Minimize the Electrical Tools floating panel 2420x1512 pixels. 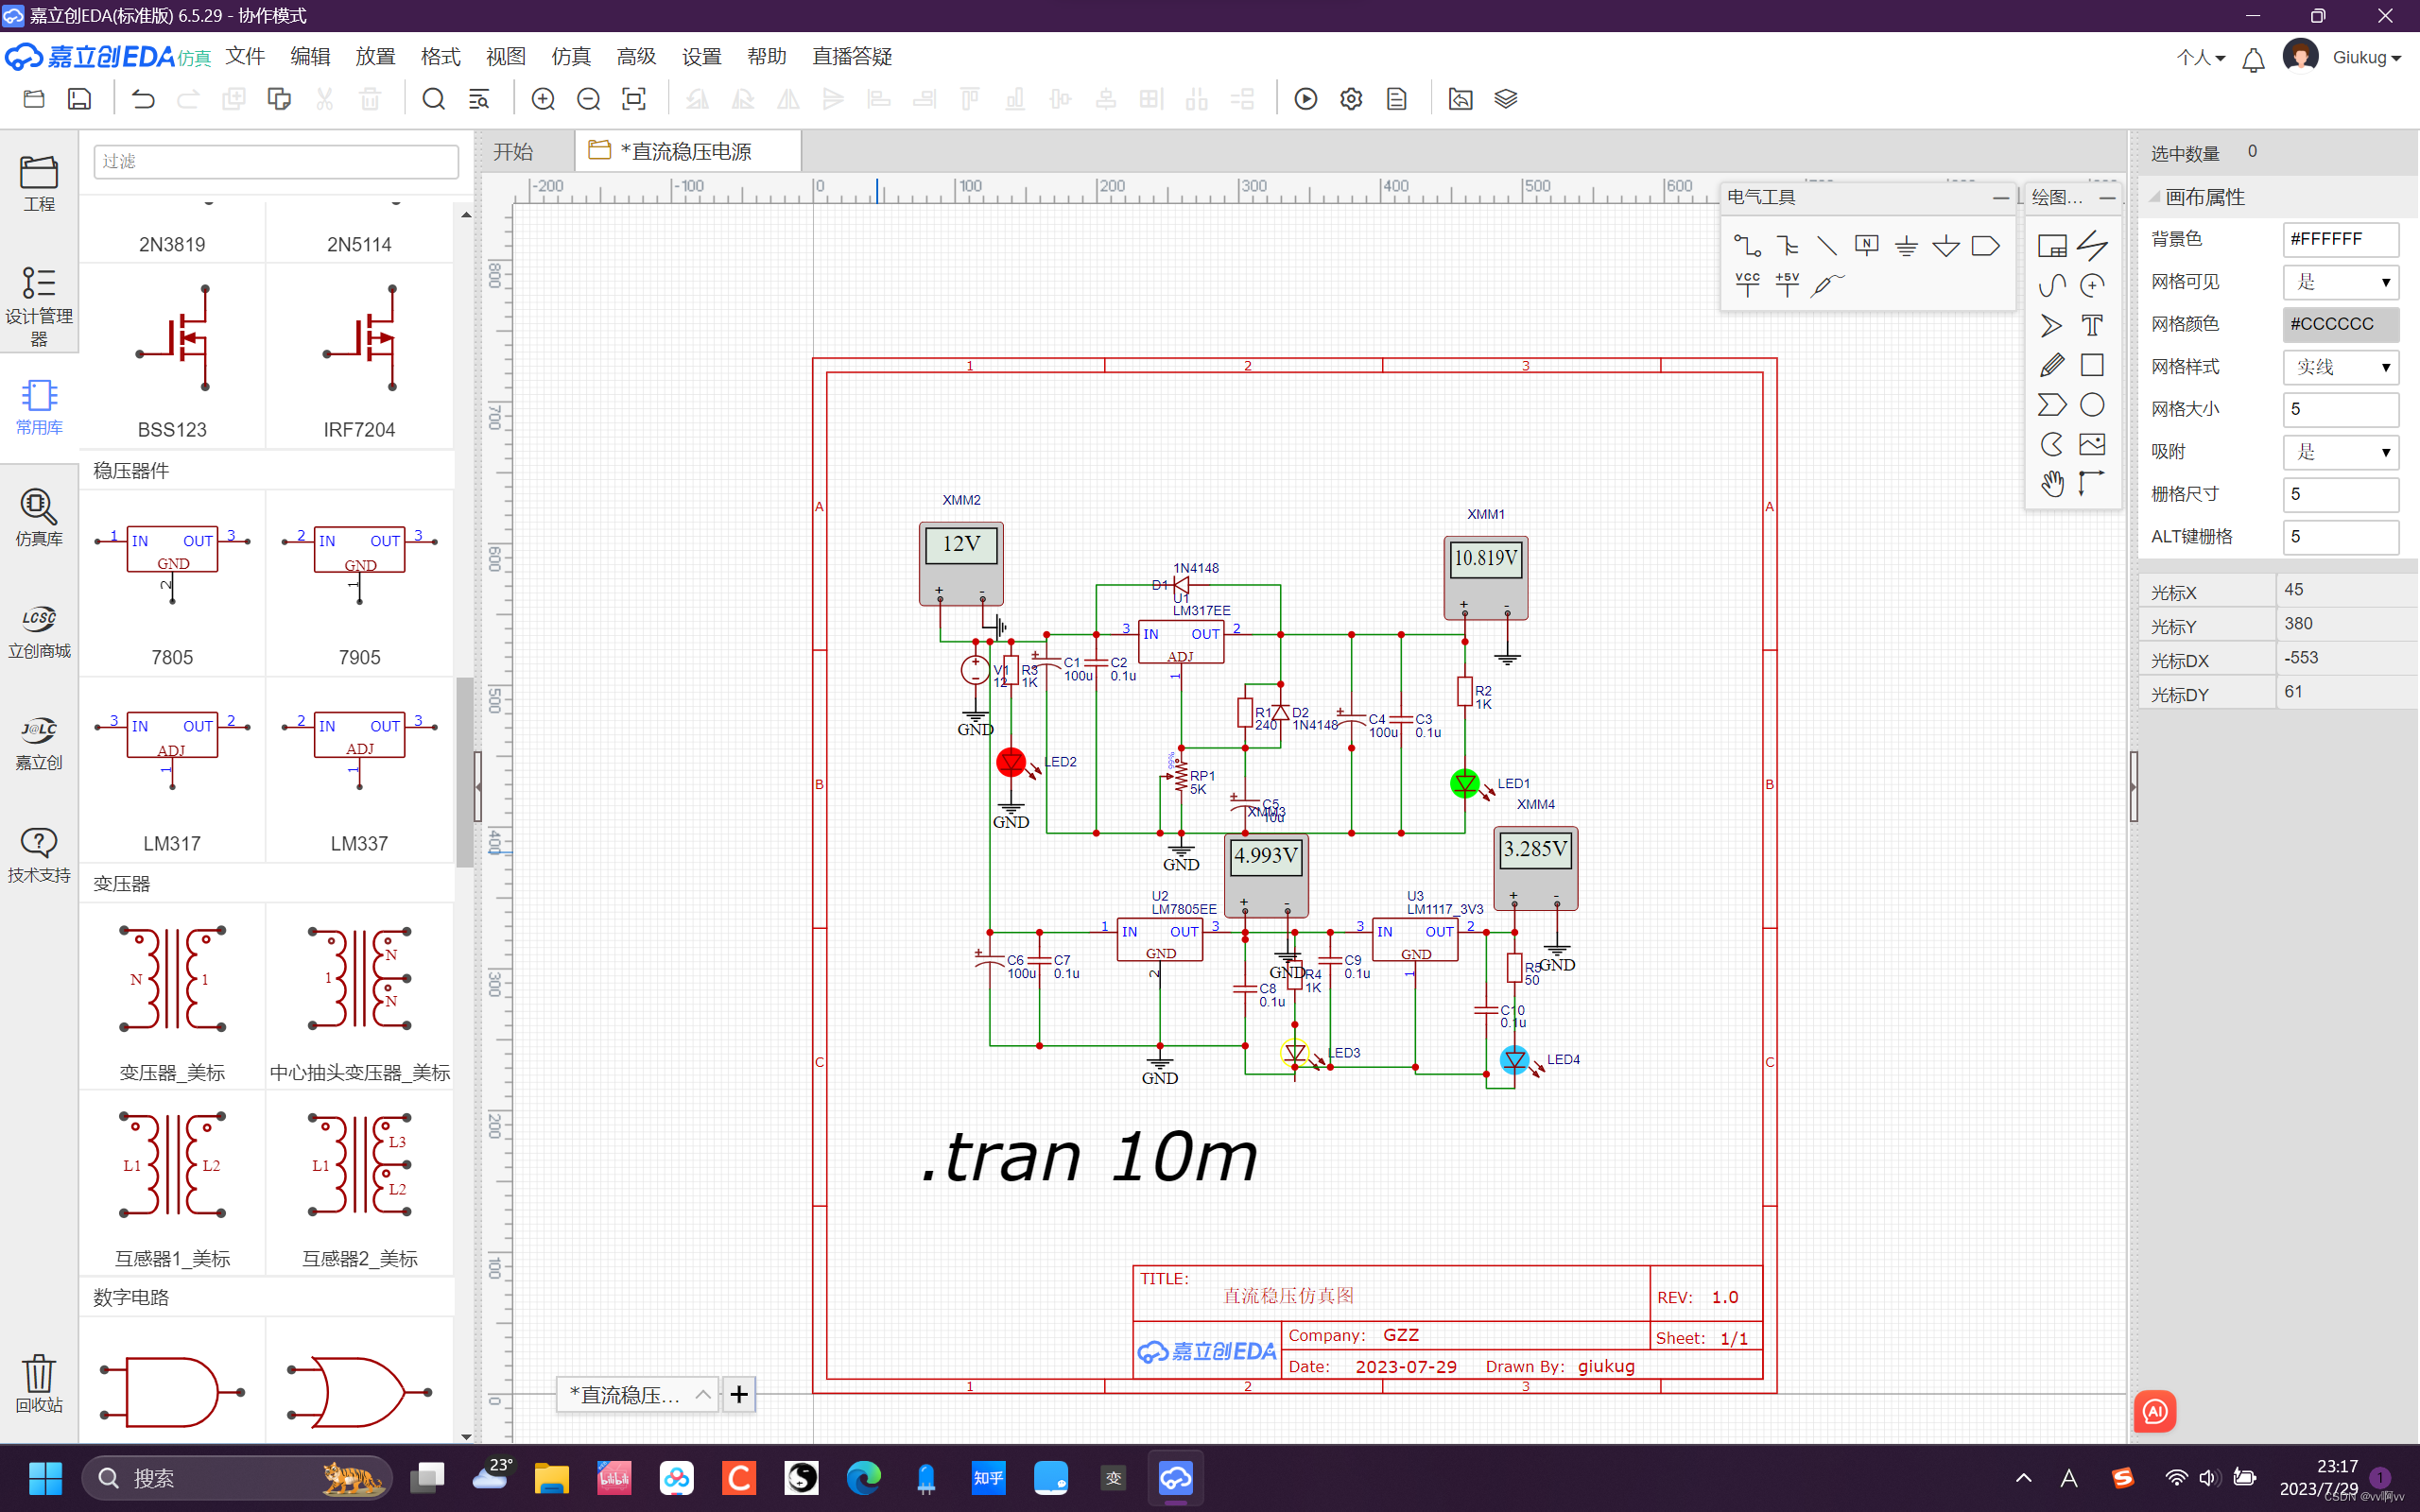click(2000, 198)
